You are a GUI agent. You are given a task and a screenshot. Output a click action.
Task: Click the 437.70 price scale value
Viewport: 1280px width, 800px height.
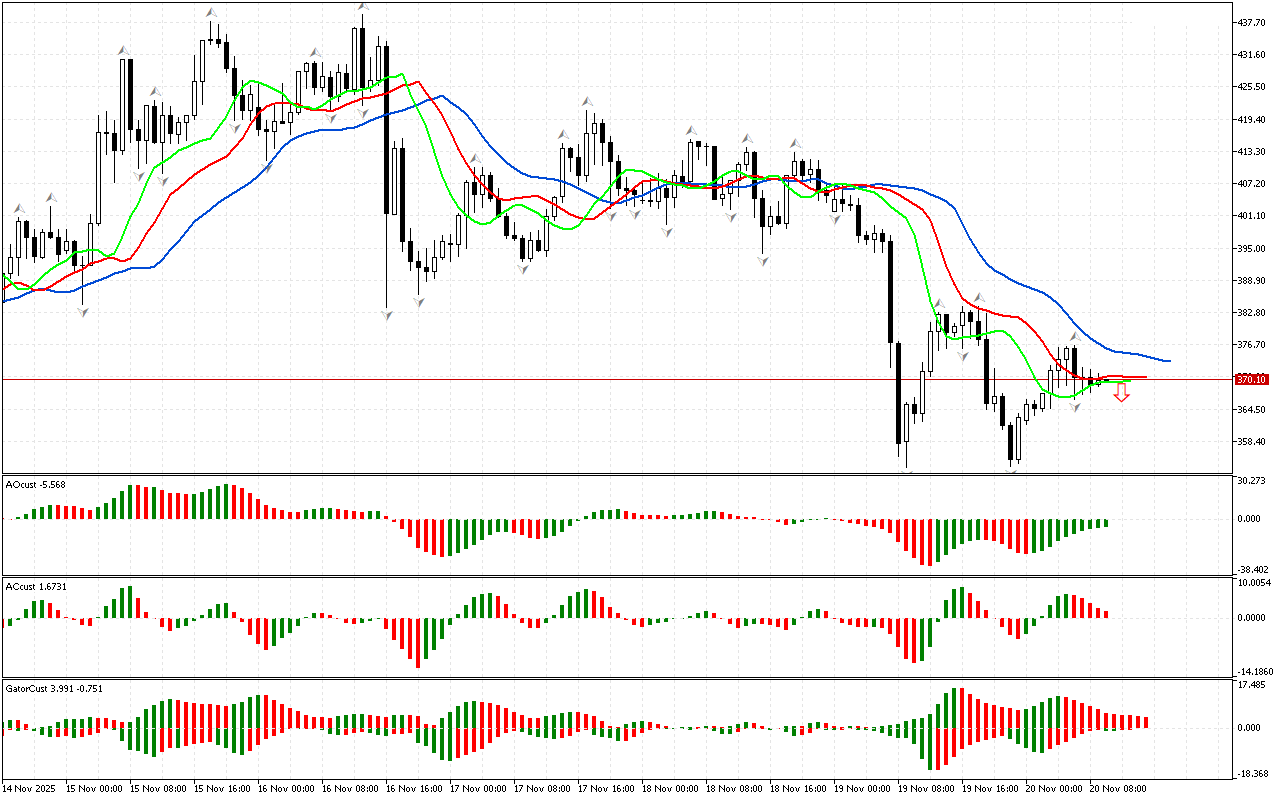point(1252,22)
